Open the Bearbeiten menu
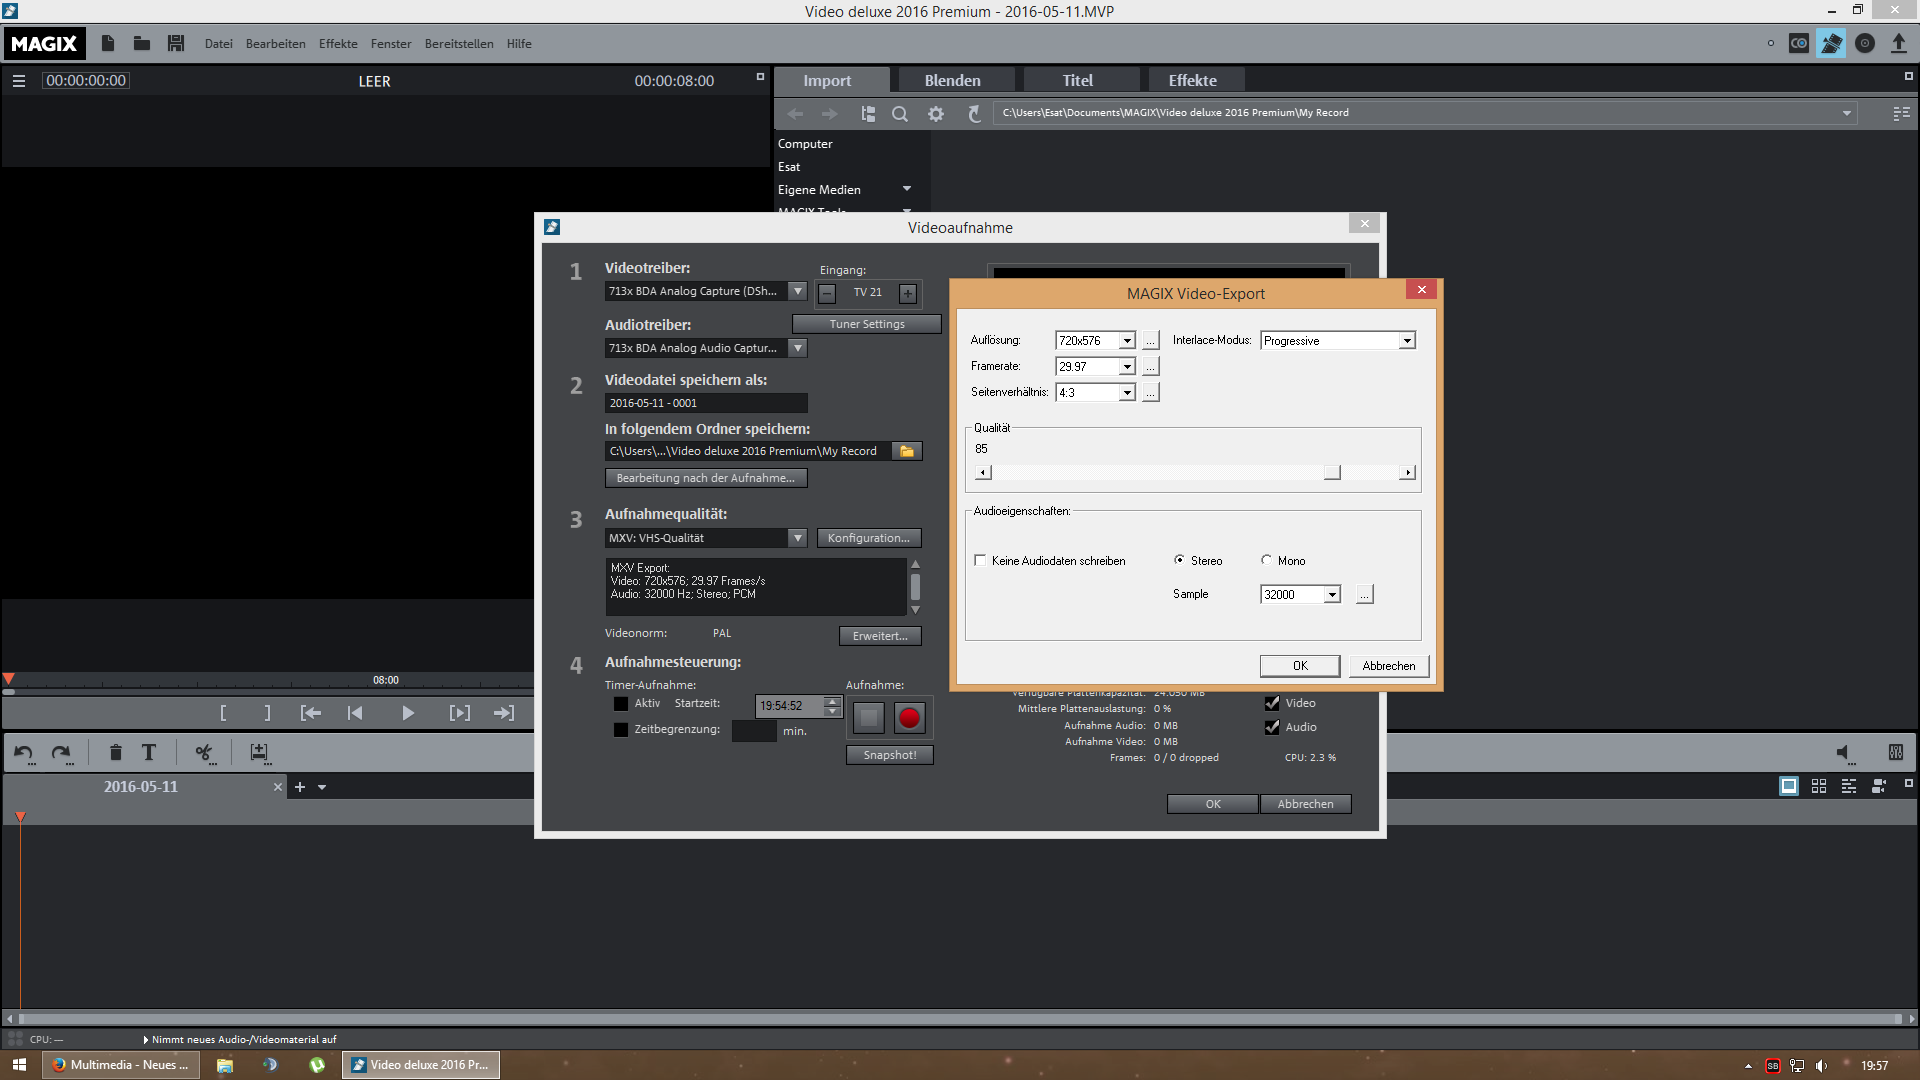The image size is (1920, 1080). [275, 44]
